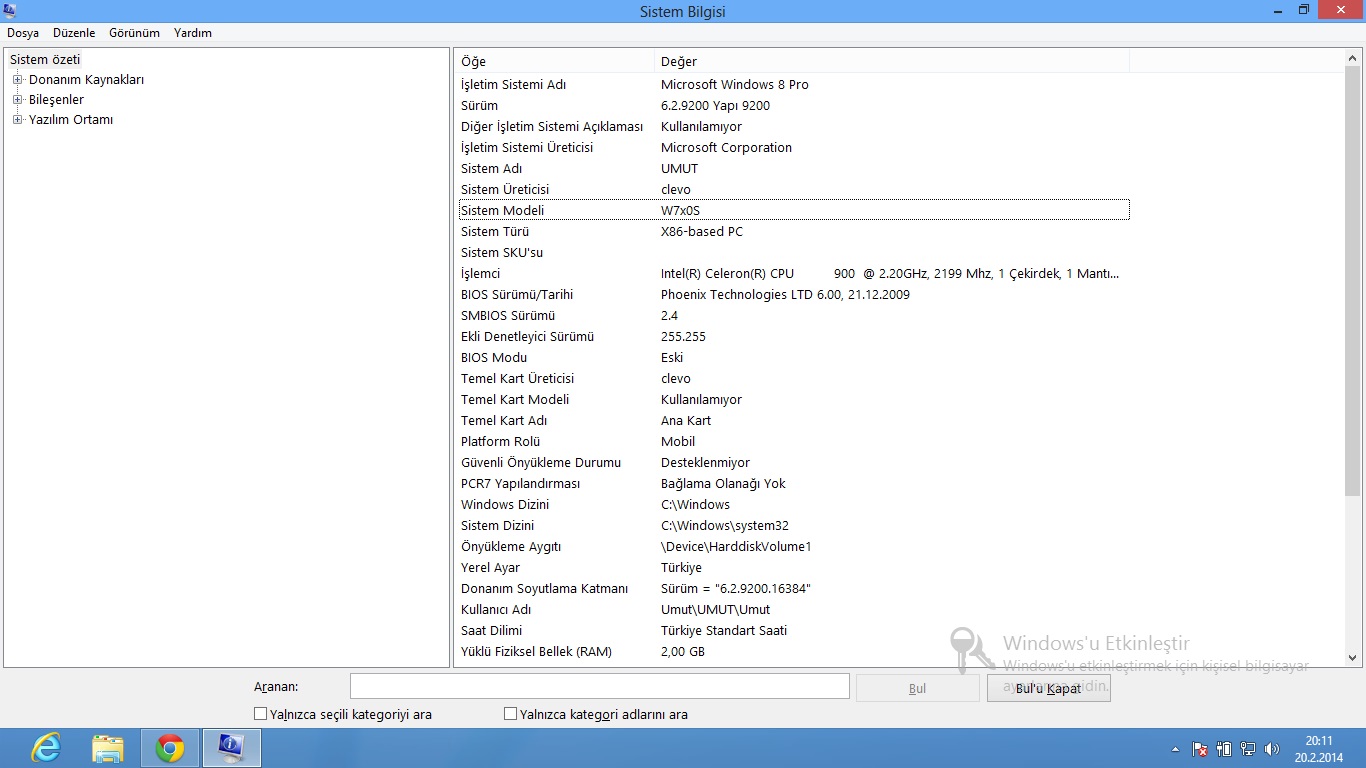Select the Sistem Türü row
Screen dimensions: 1366x768
[794, 232]
